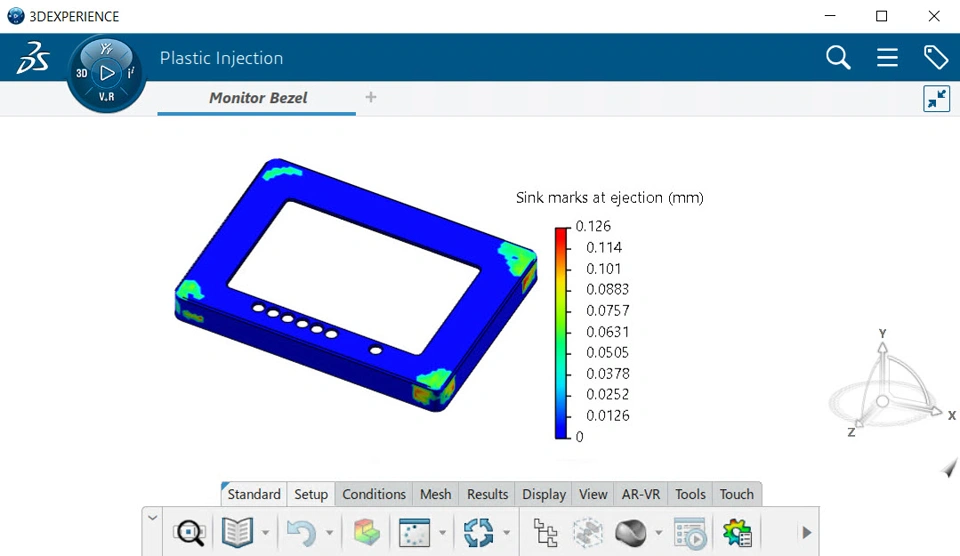Select the information quadrant of the compass
The width and height of the screenshot is (960, 556).
pyautogui.click(x=130, y=73)
